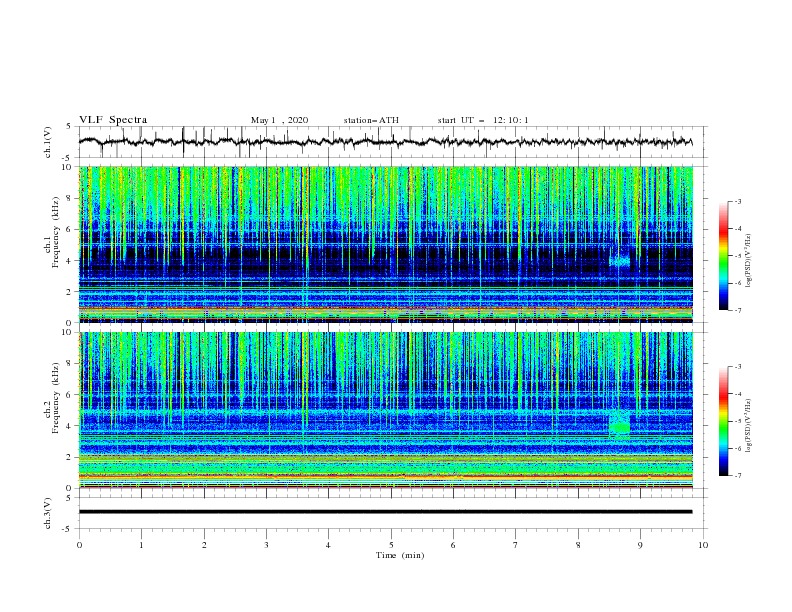Click the "4" minute tick on time axis
792x612 pixels.
328,545
